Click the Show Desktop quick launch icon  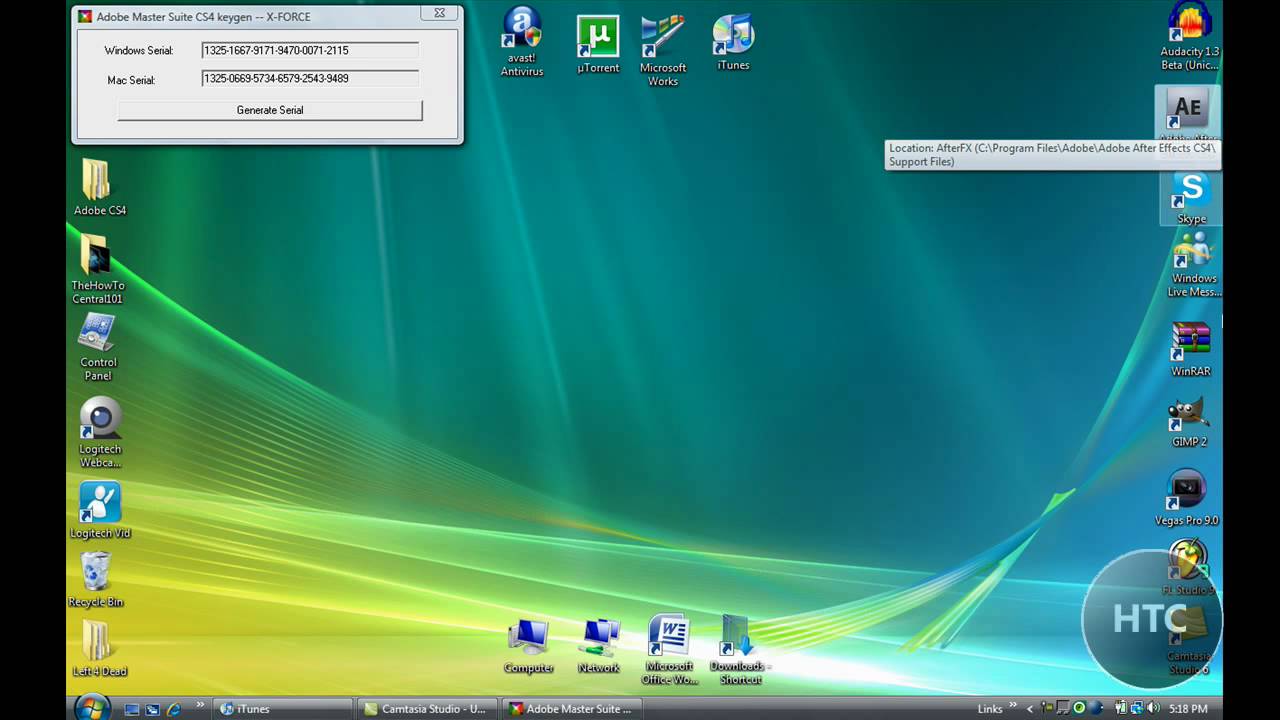pos(132,709)
